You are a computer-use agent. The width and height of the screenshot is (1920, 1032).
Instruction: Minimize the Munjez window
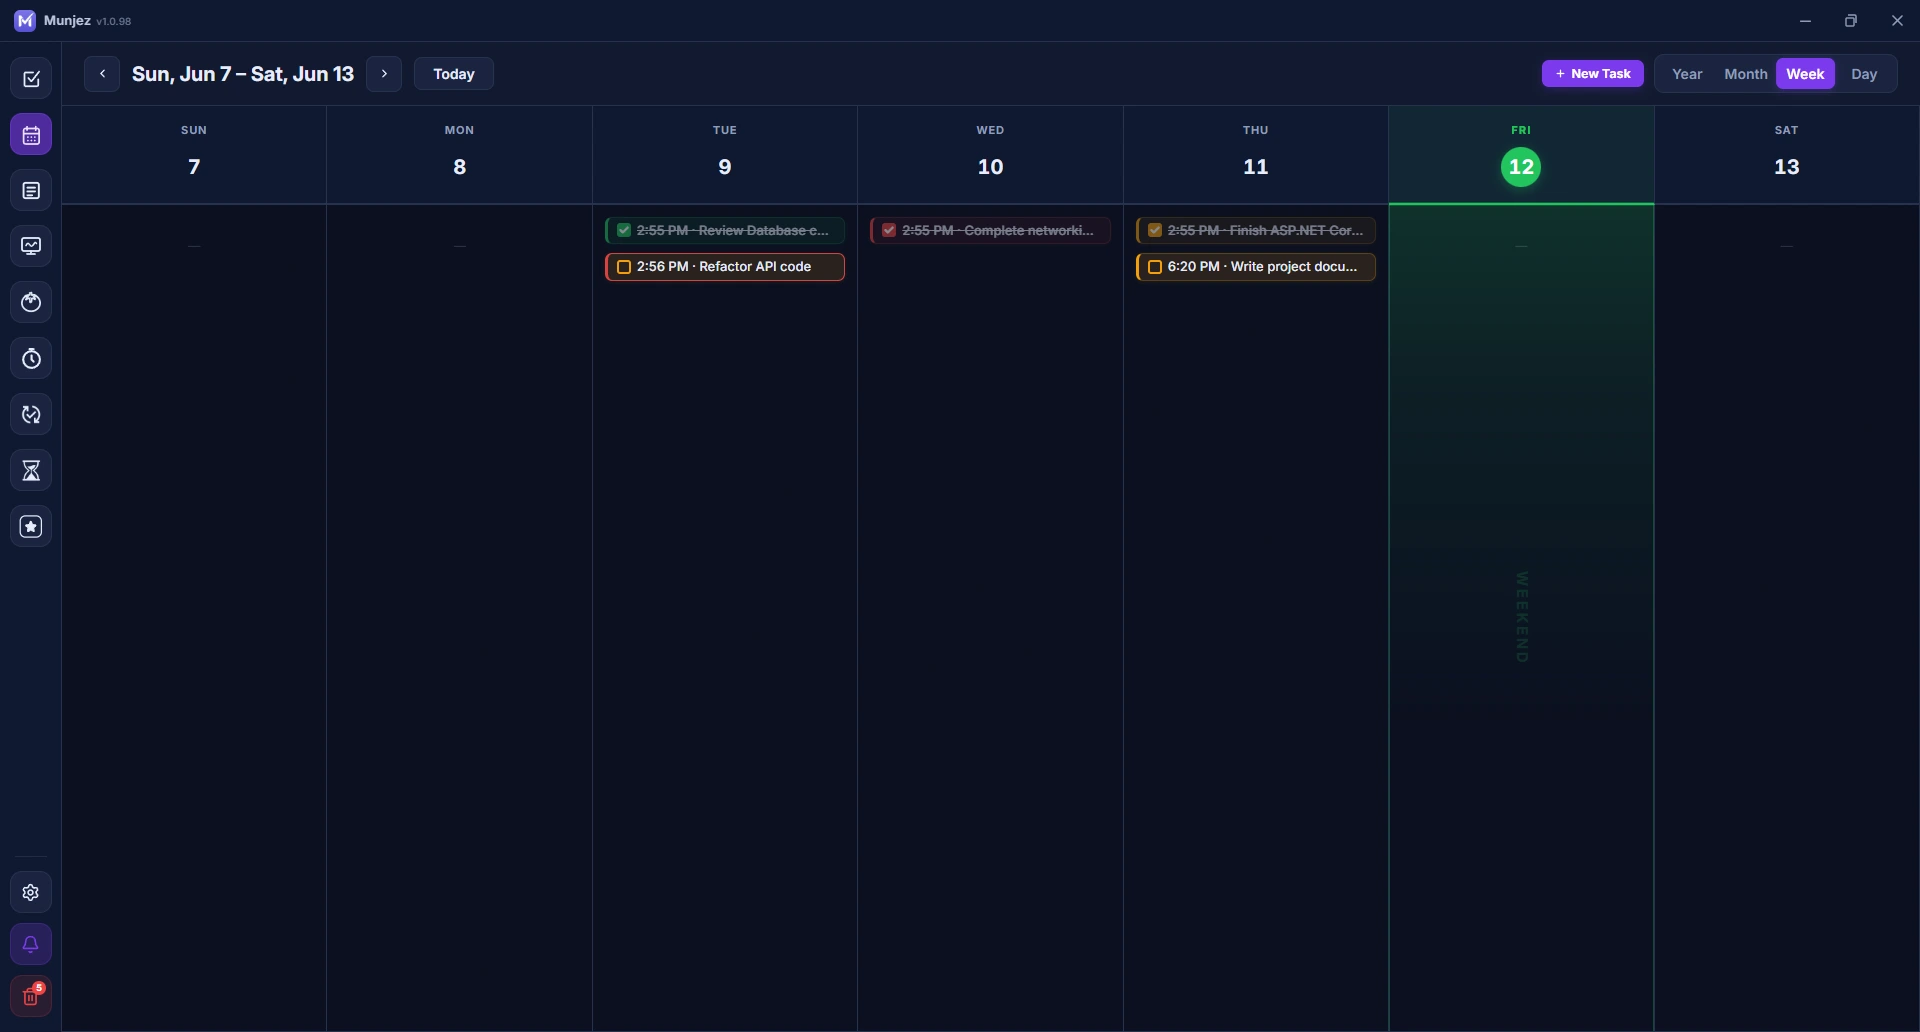[x=1805, y=20]
